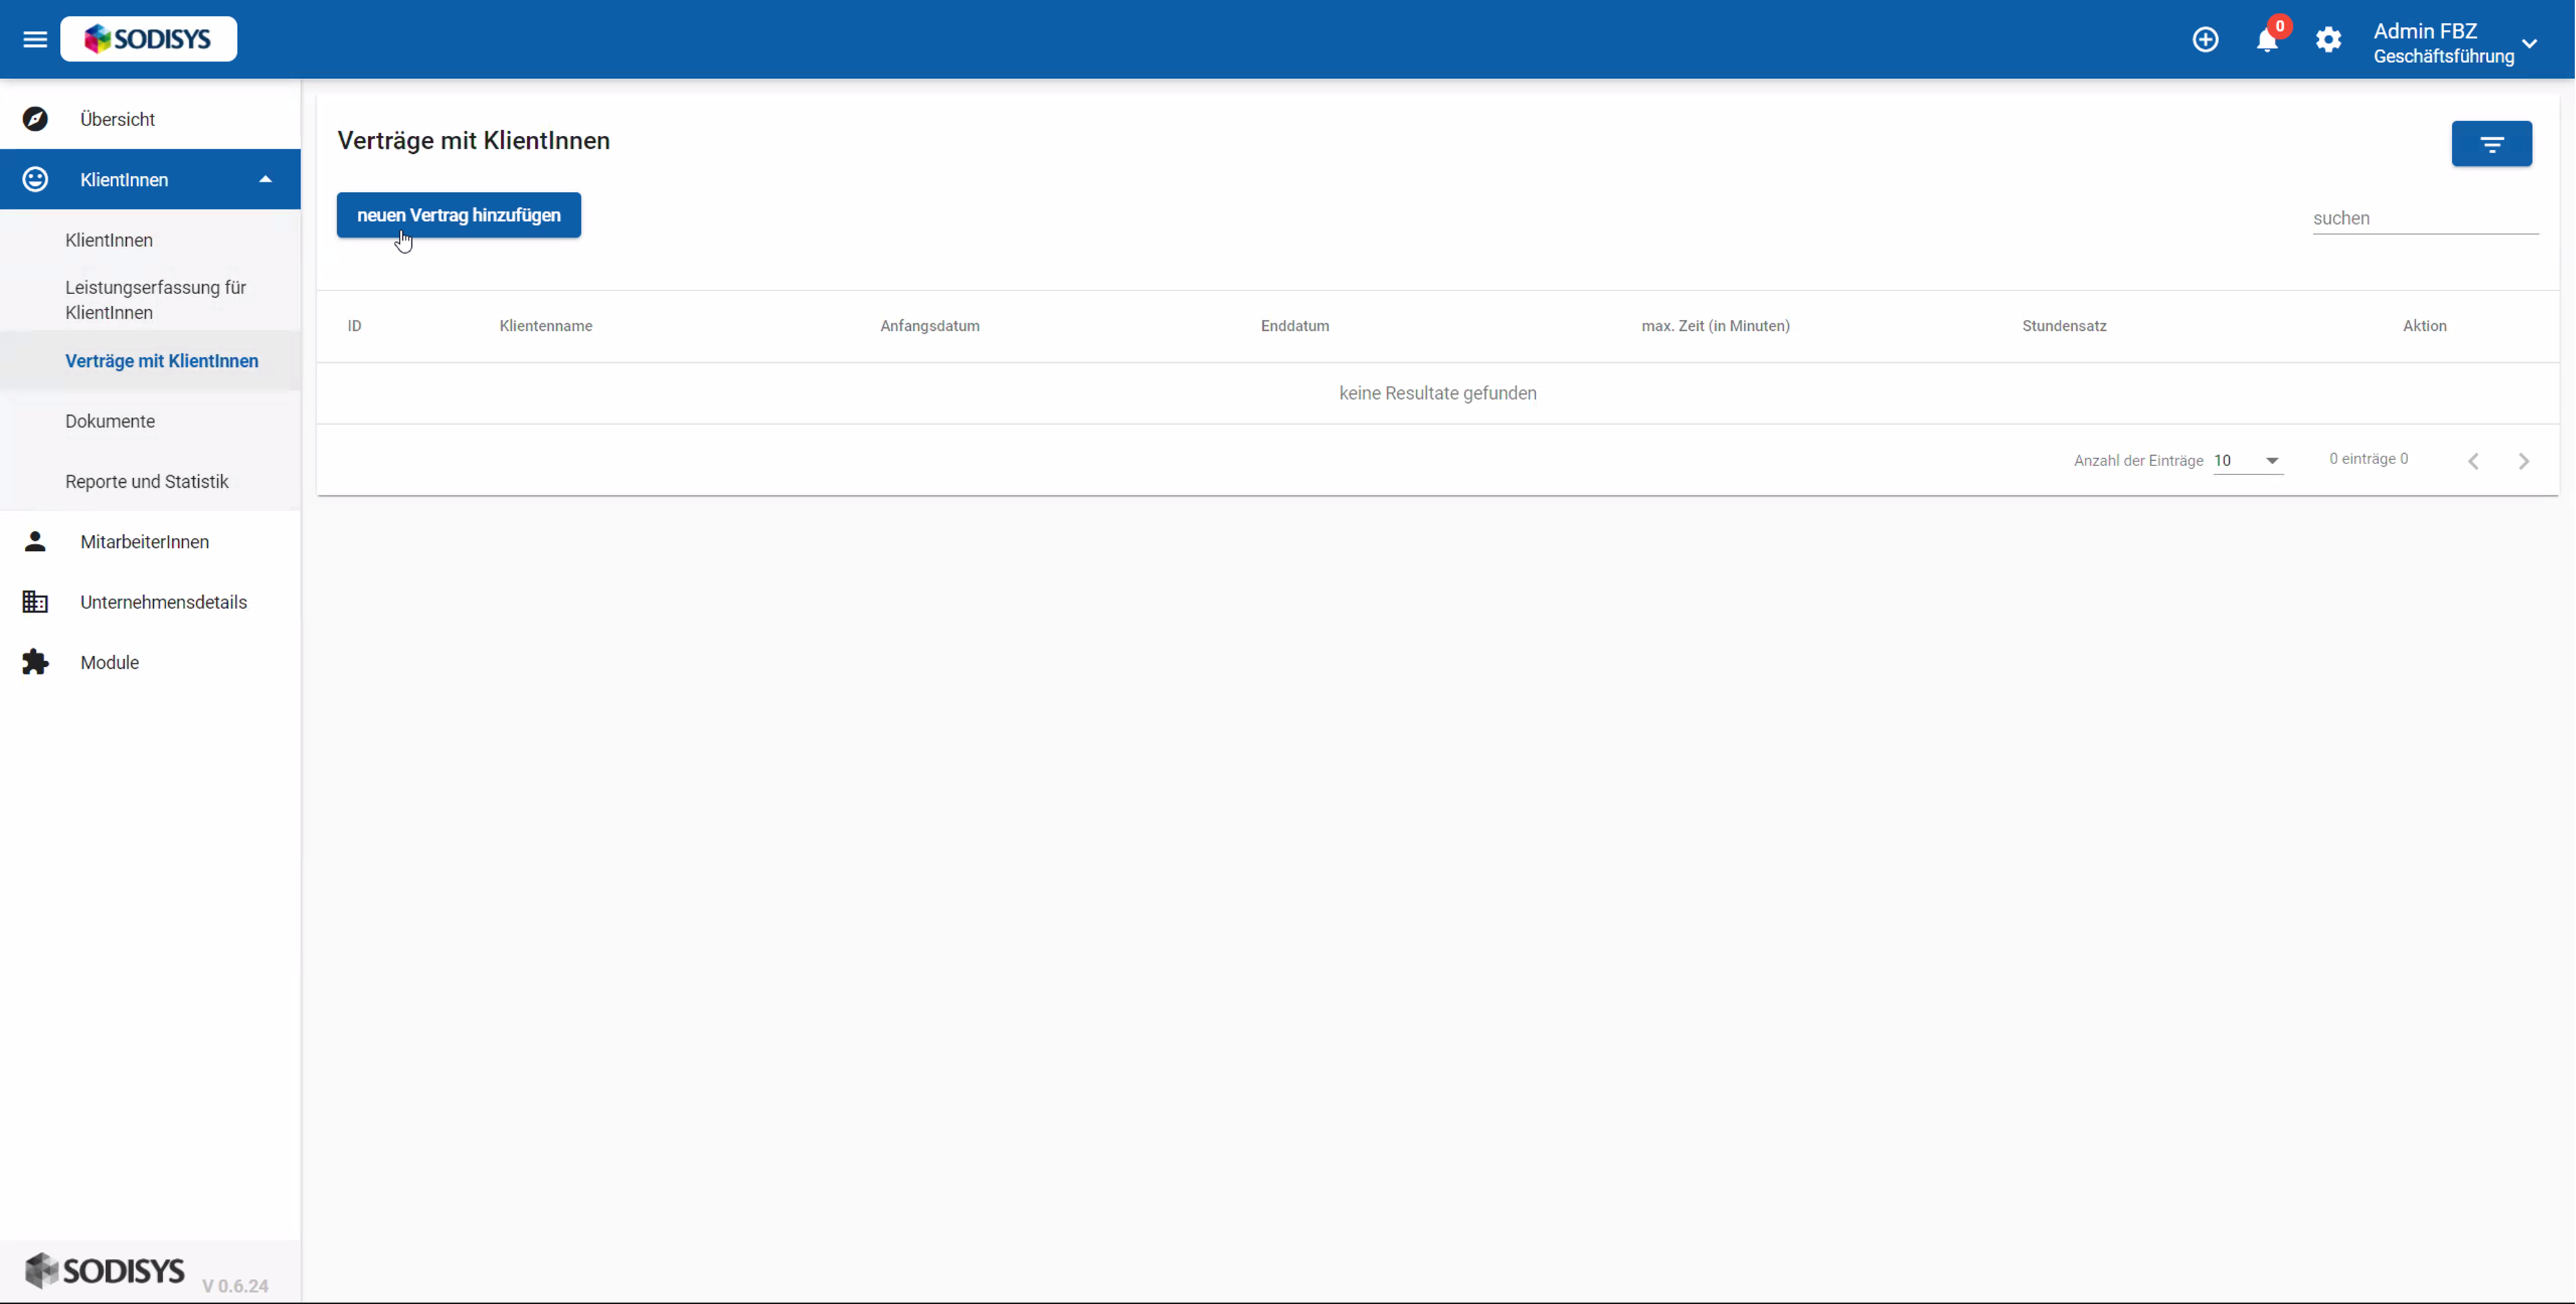Expand the Admin FBZ user menu

coord(2455,43)
